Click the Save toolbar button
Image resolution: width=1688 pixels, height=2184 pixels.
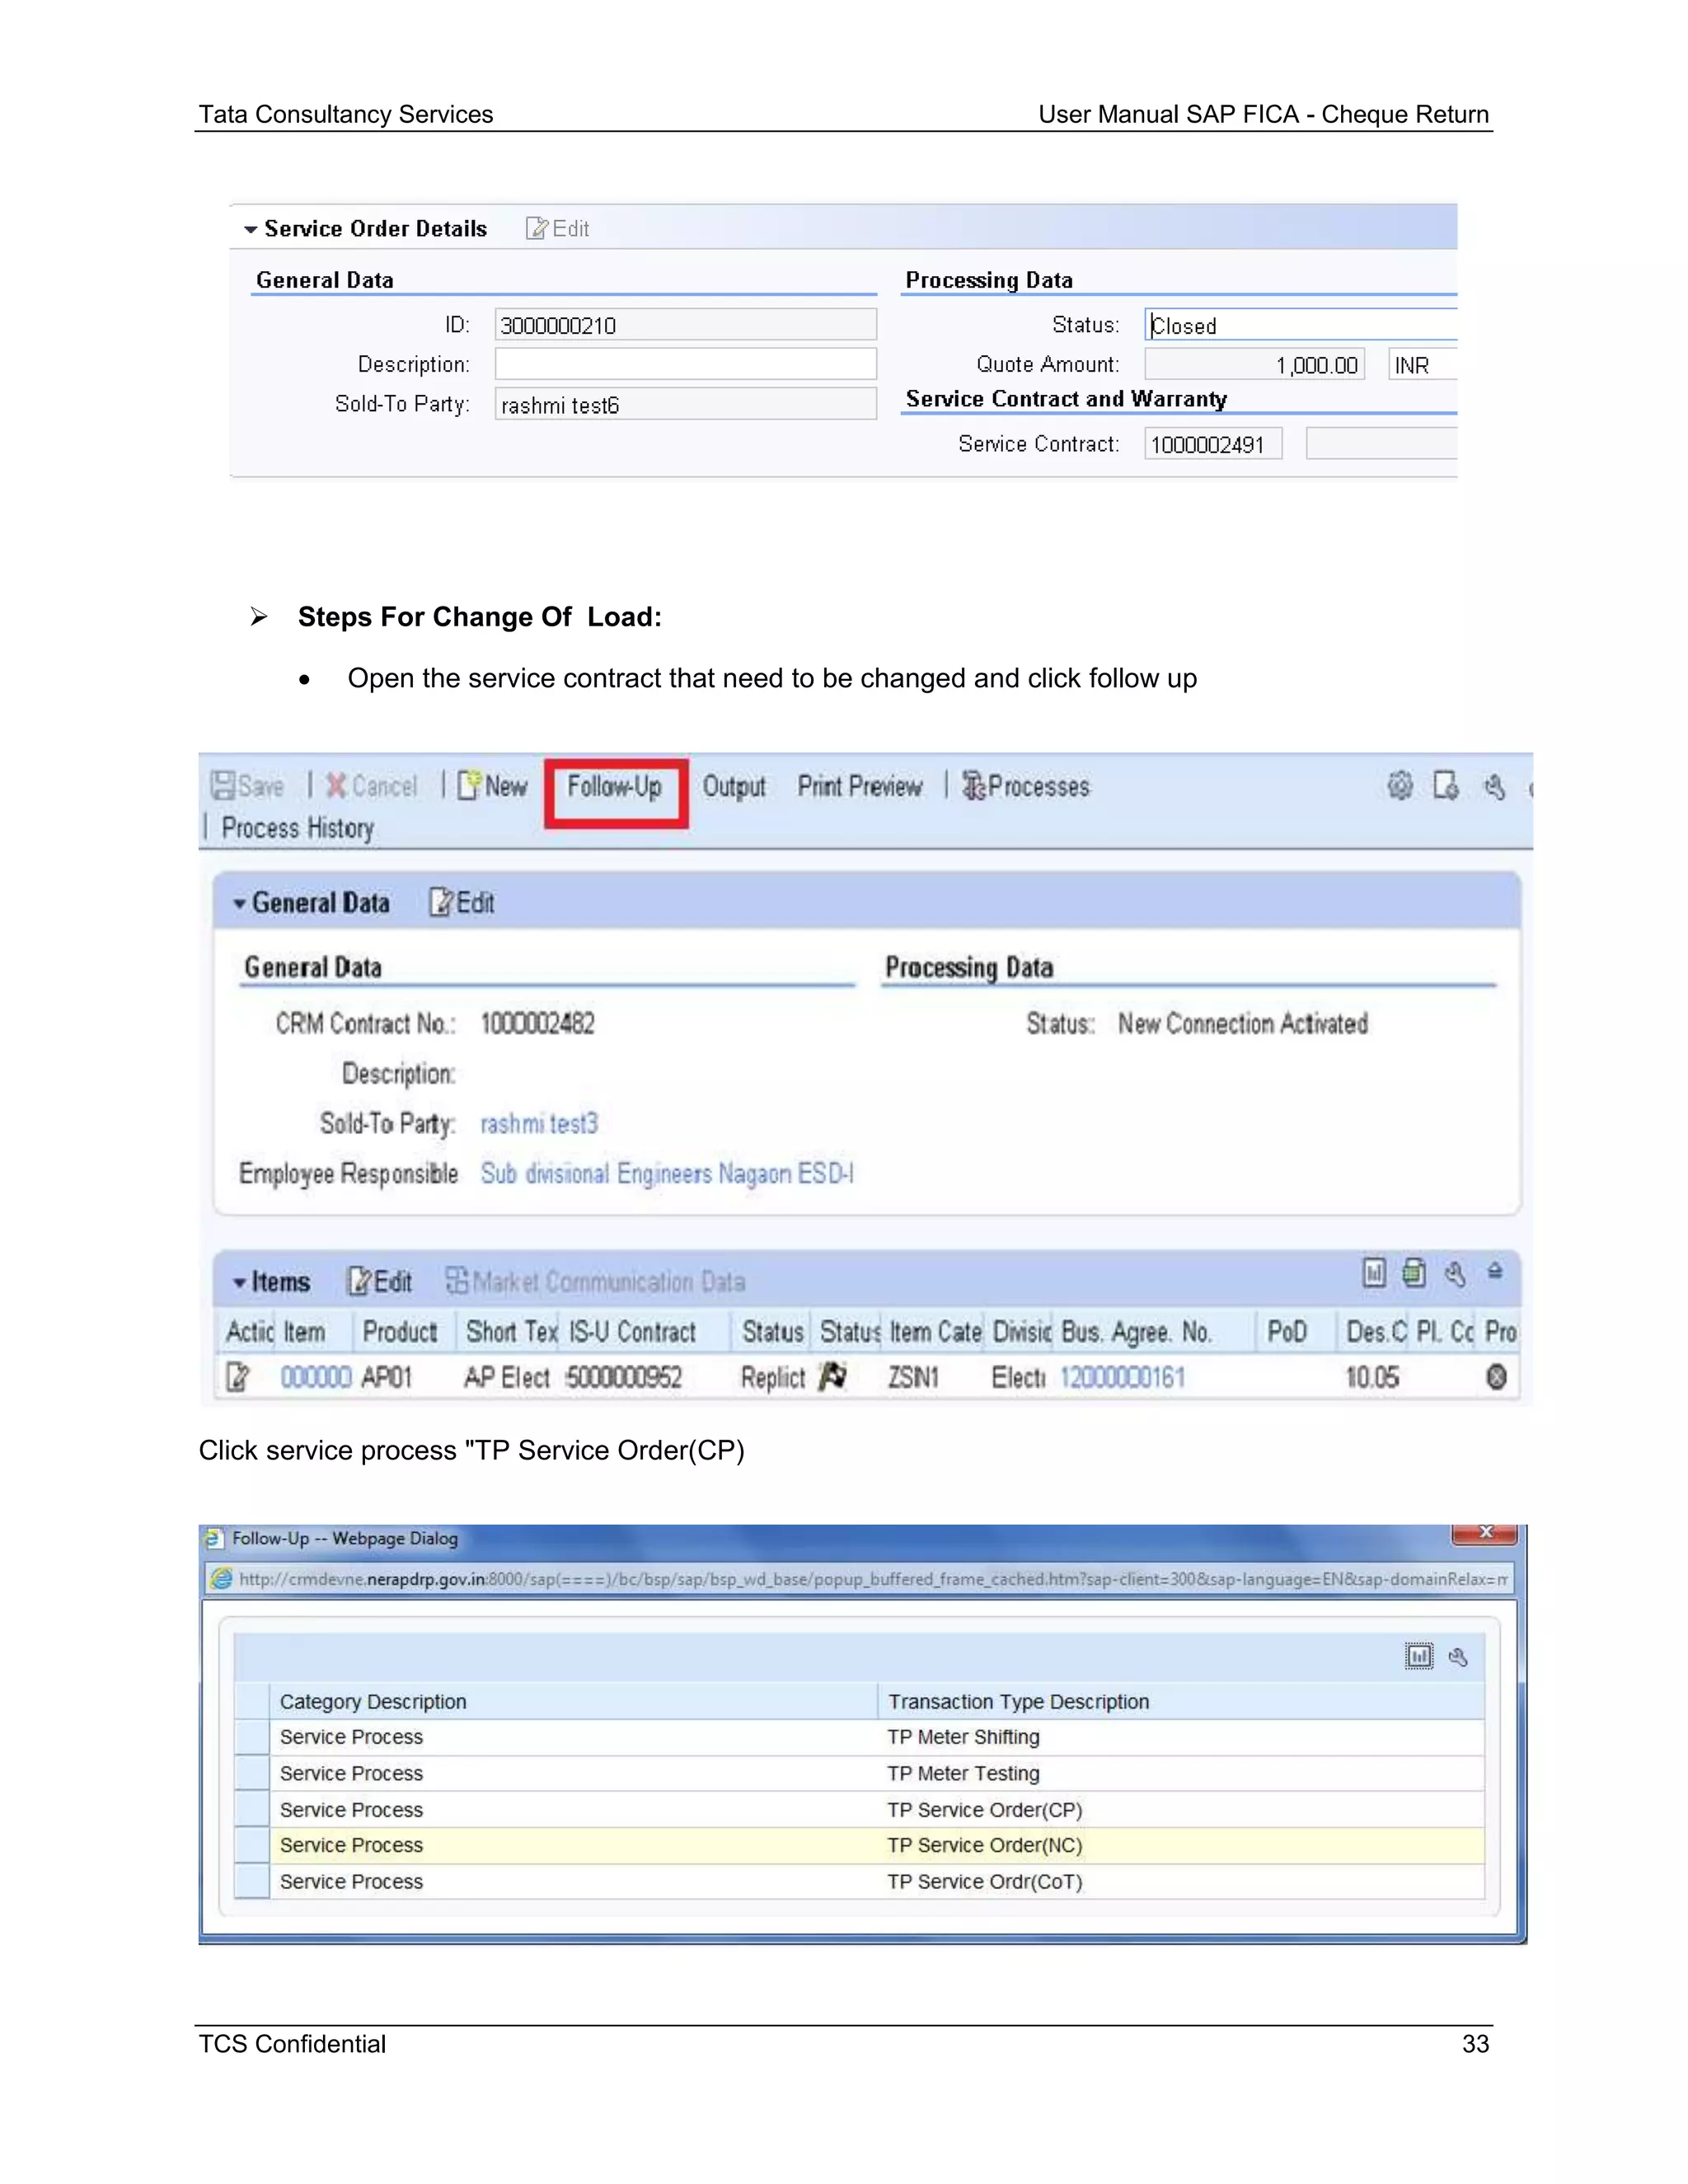tap(248, 786)
